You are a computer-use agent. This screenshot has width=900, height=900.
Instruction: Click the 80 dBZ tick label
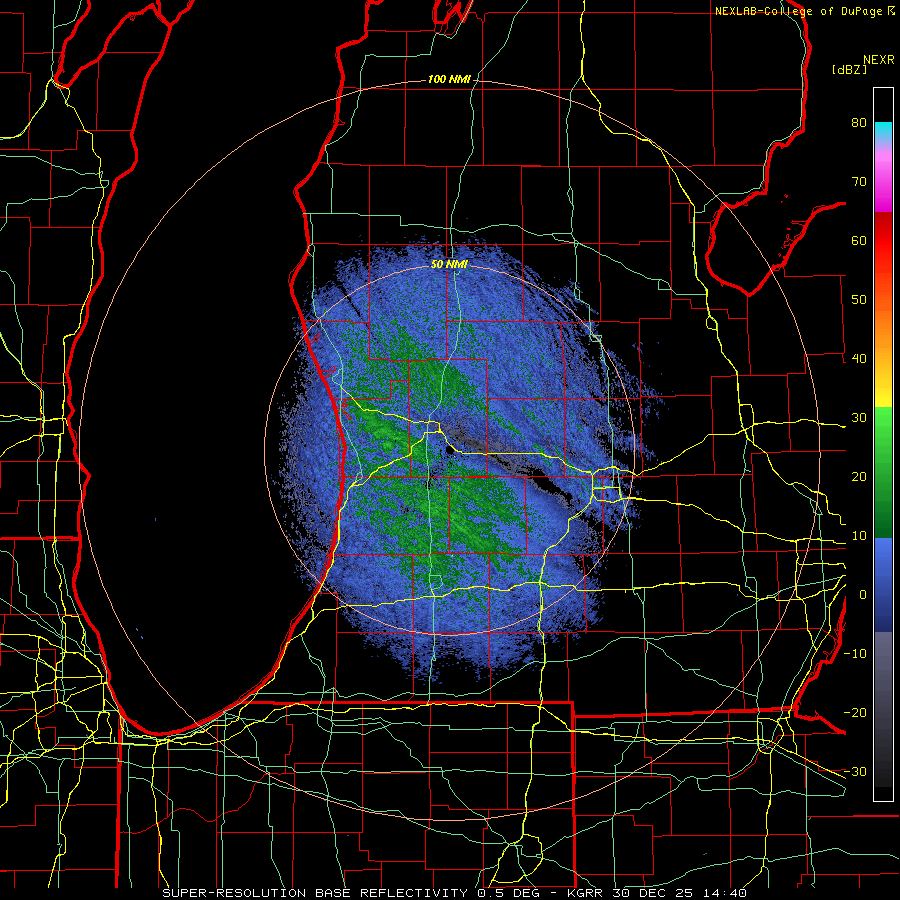tap(859, 122)
